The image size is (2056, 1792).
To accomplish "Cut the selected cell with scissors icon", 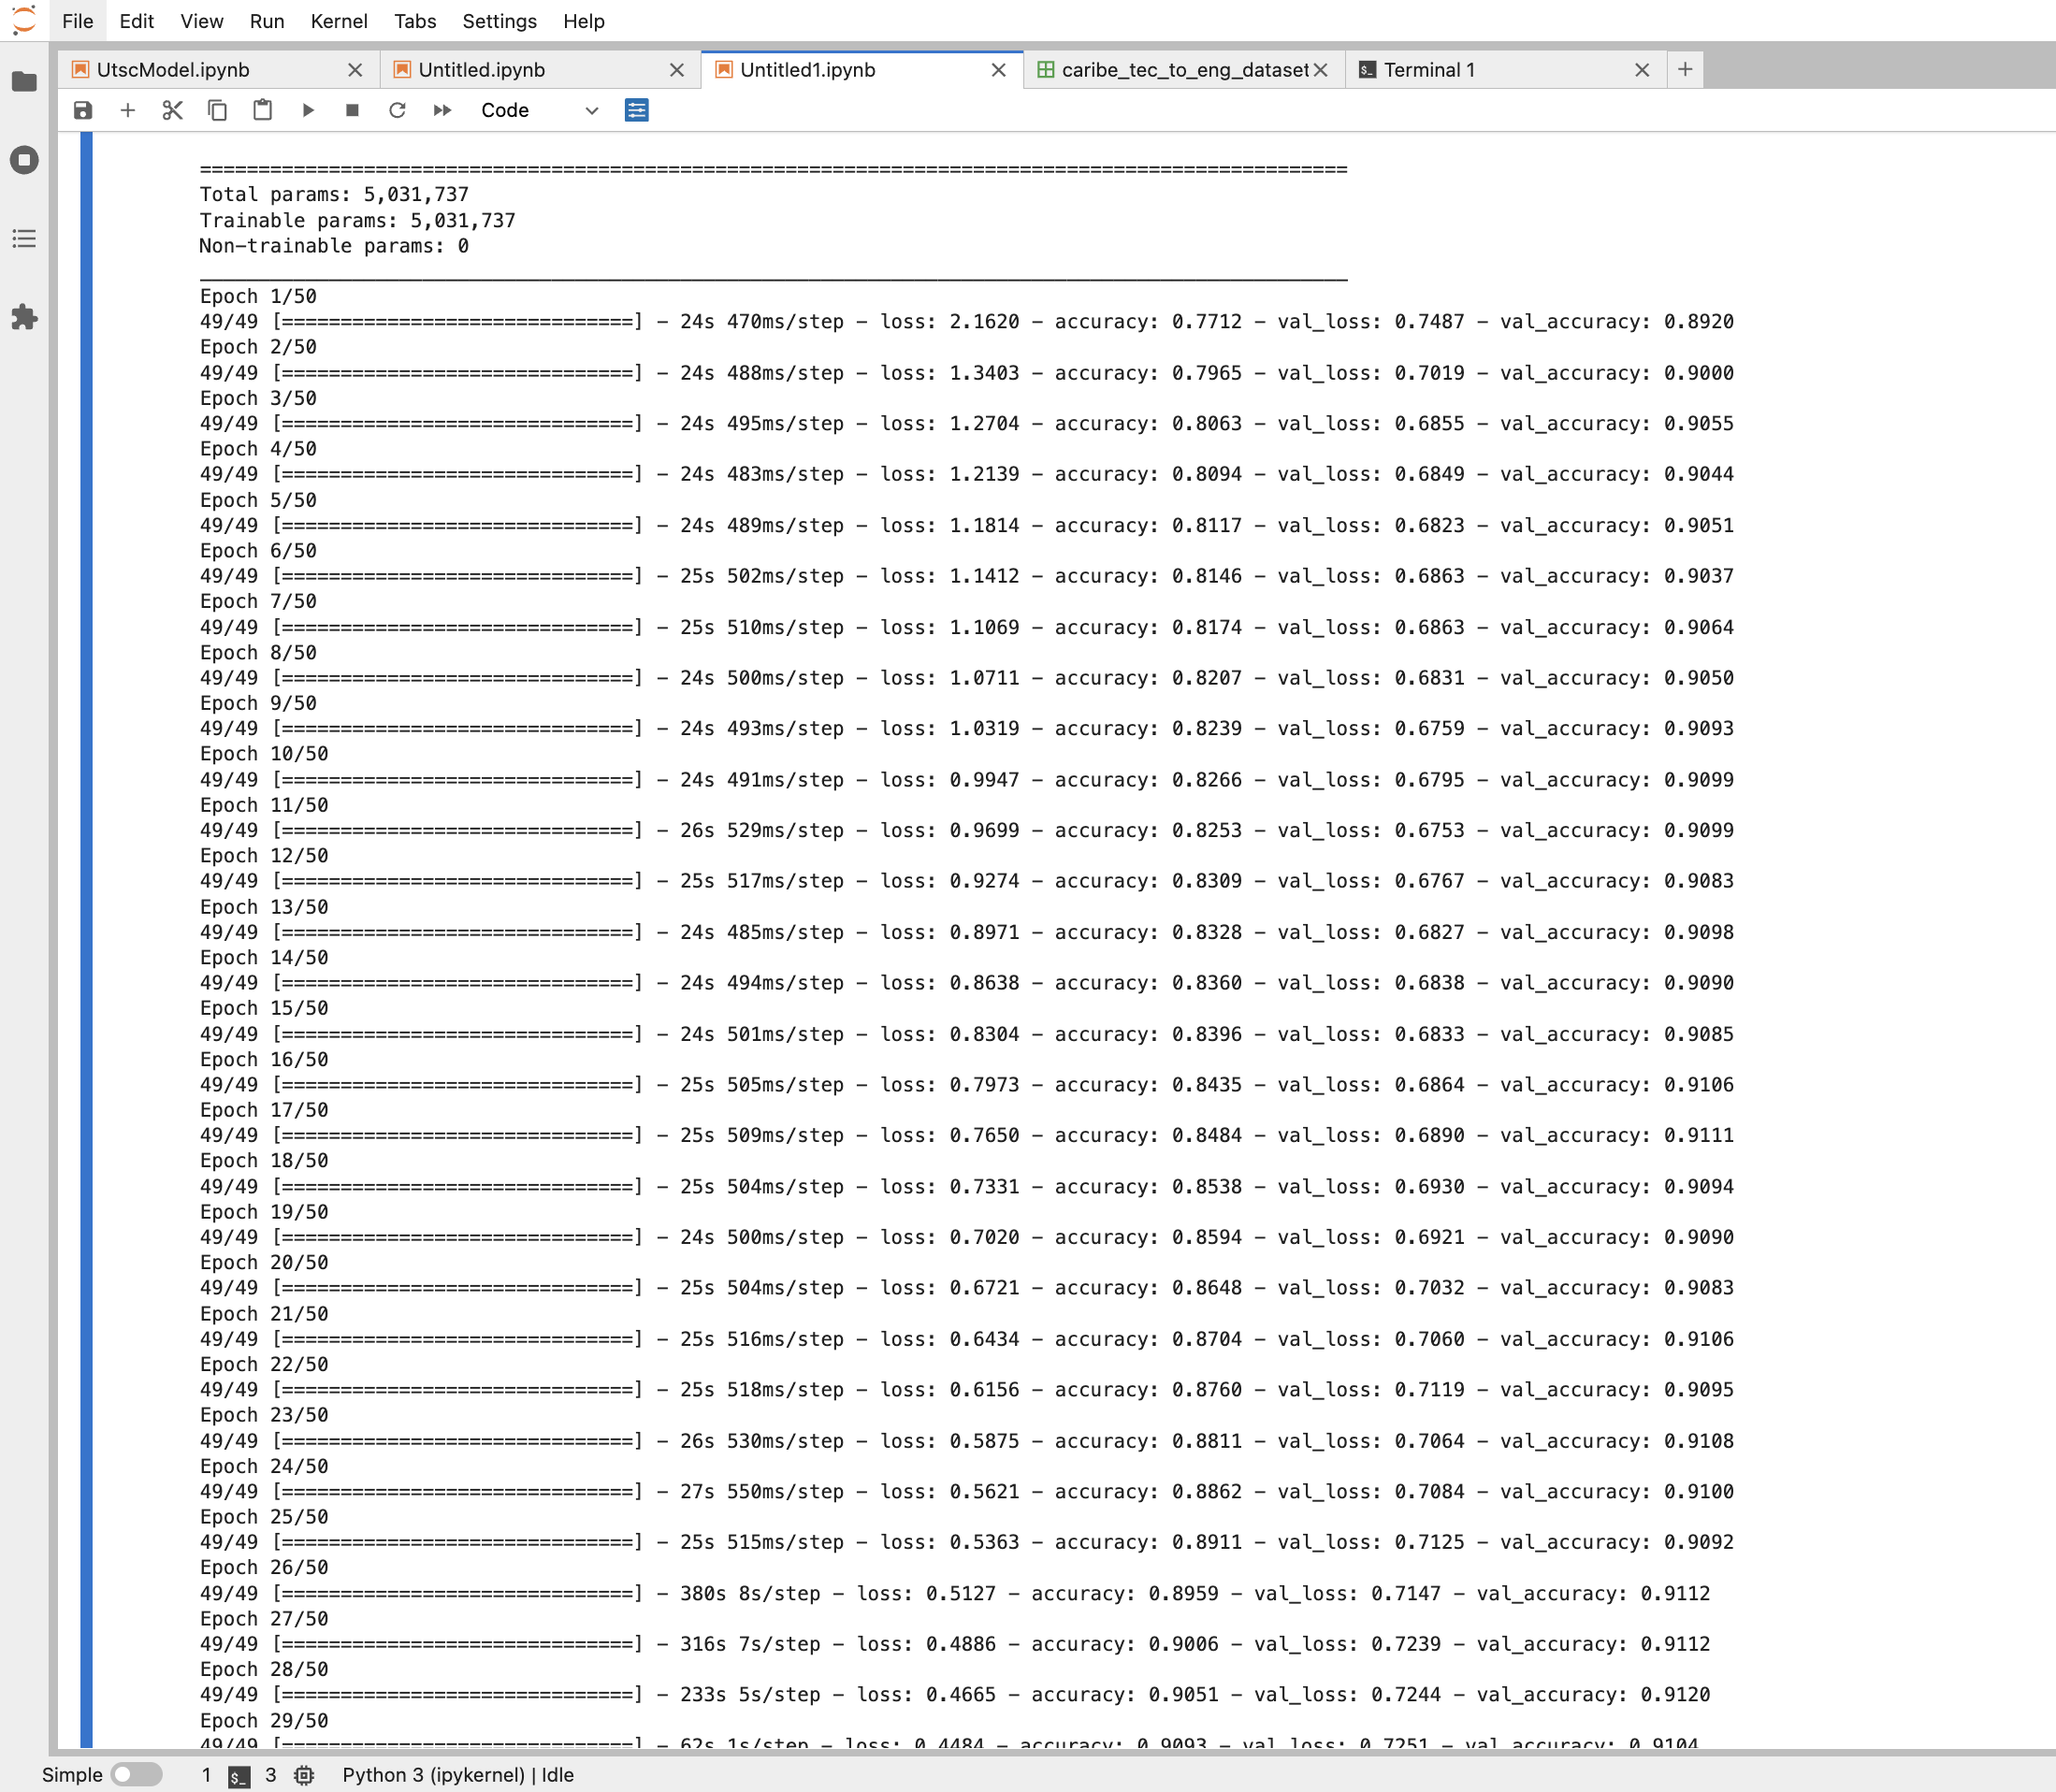I will (x=172, y=110).
